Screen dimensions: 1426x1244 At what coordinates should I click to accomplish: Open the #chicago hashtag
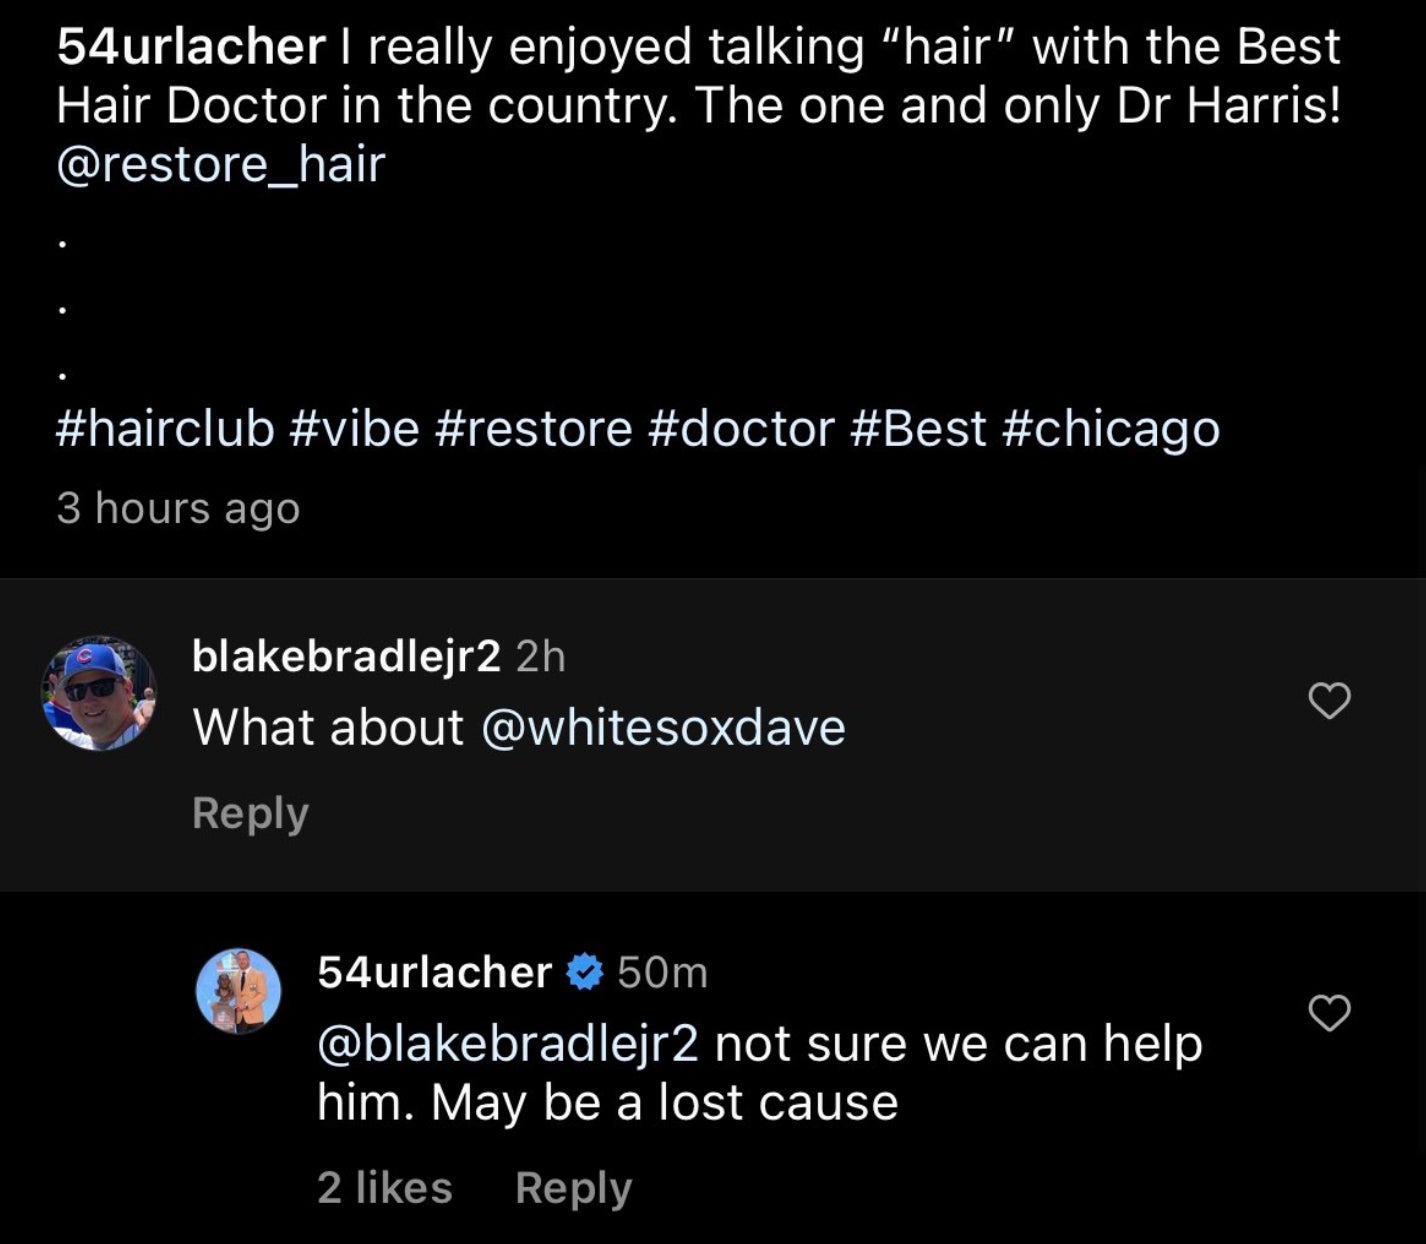[1110, 429]
